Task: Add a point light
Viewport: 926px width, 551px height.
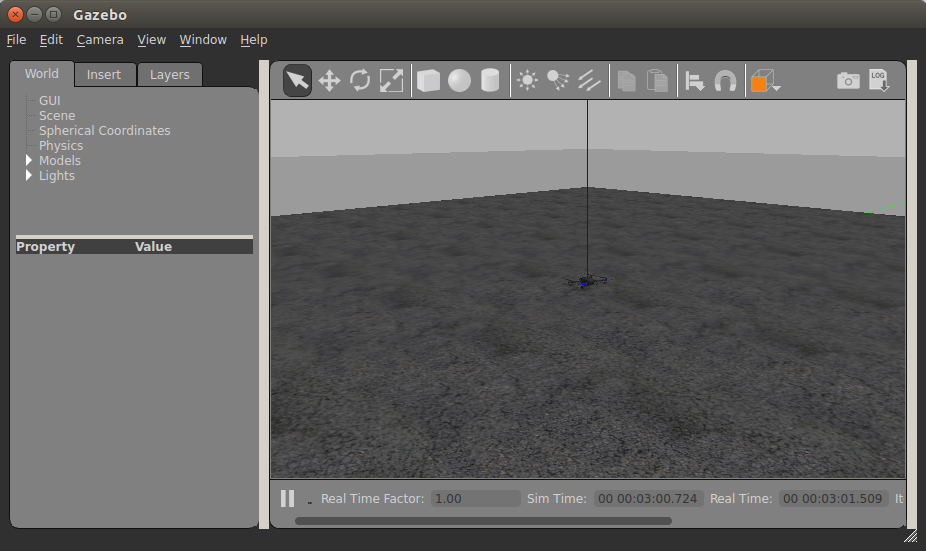Action: 527,80
